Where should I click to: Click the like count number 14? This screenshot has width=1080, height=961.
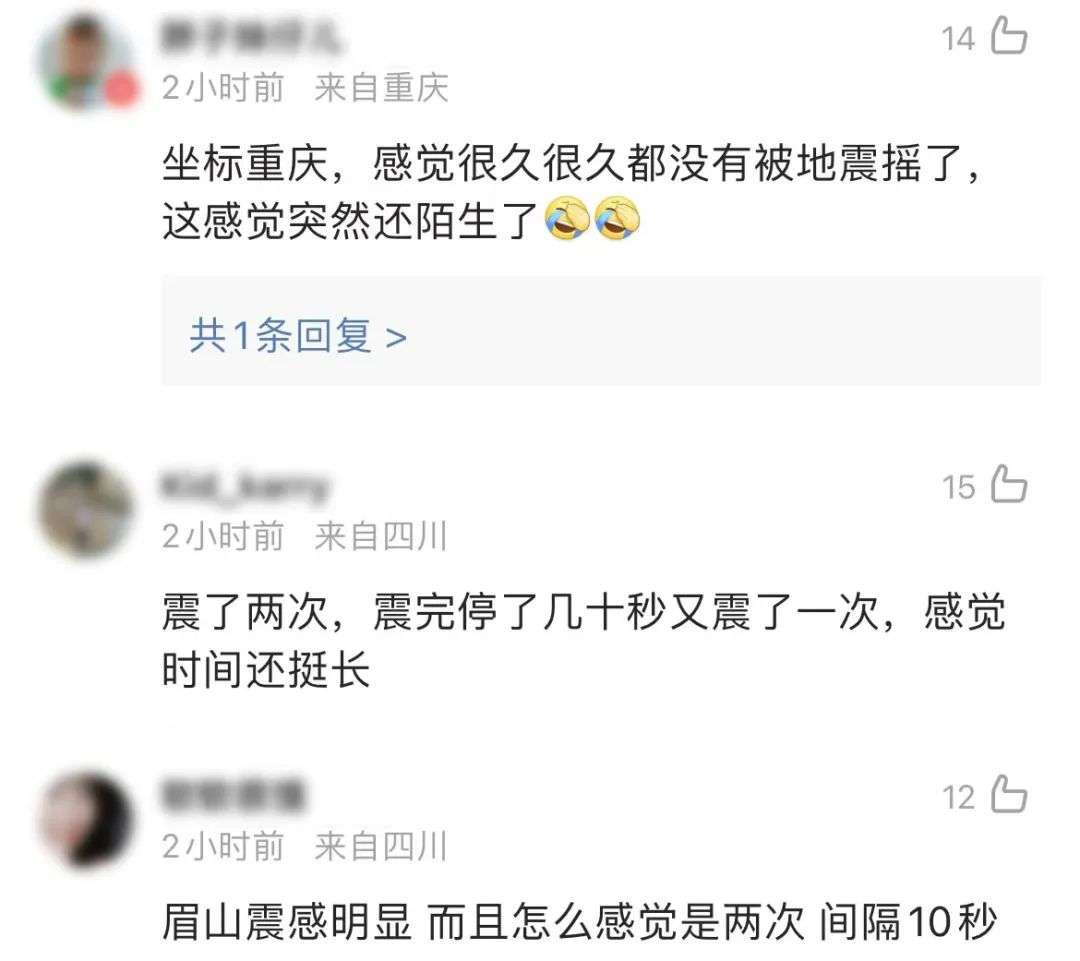pos(959,39)
